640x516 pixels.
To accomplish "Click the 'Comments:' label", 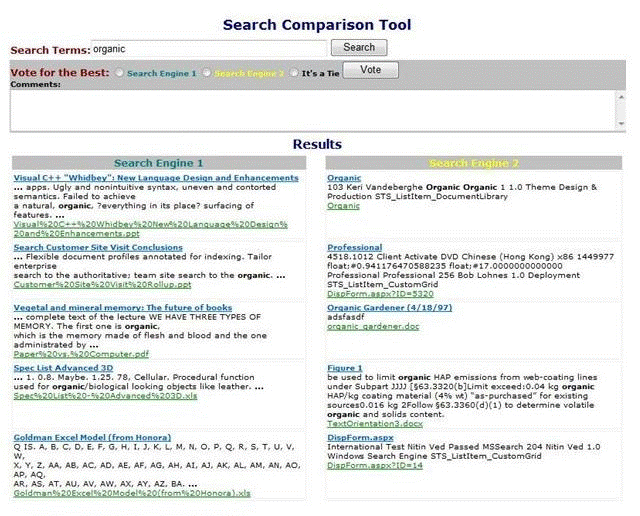I will (36, 85).
